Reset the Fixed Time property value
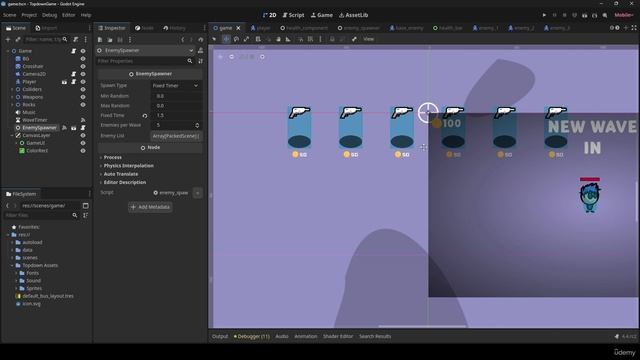 point(144,116)
